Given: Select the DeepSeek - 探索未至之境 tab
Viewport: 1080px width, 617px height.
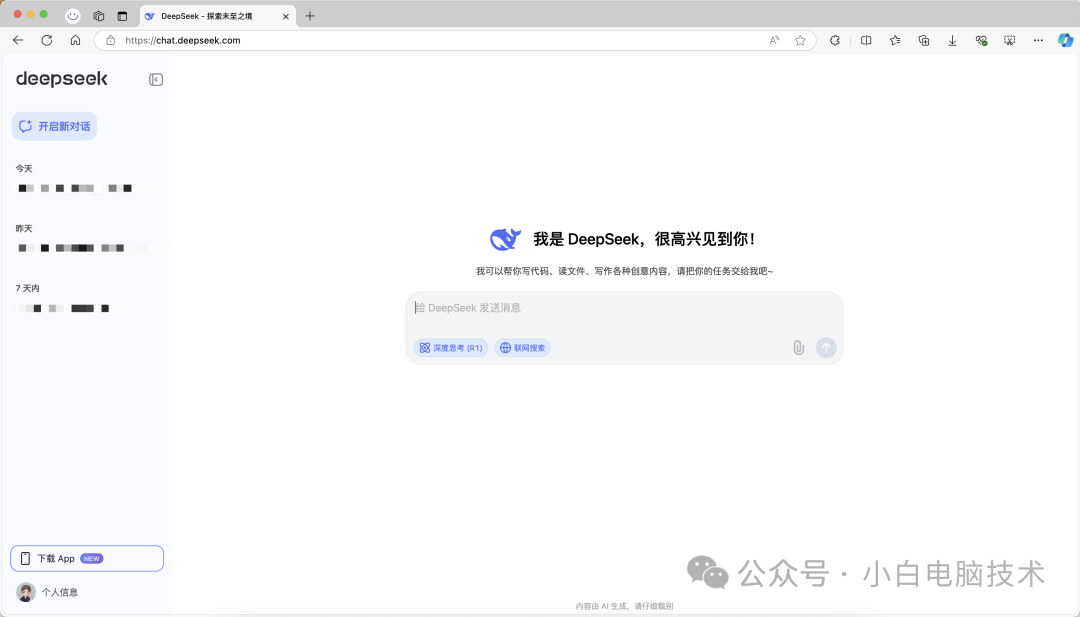Looking at the screenshot, I should point(218,16).
